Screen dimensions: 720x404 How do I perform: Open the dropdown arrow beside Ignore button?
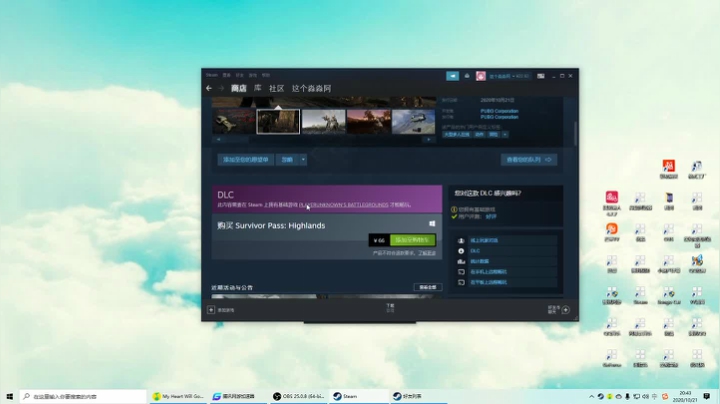pyautogui.click(x=304, y=160)
